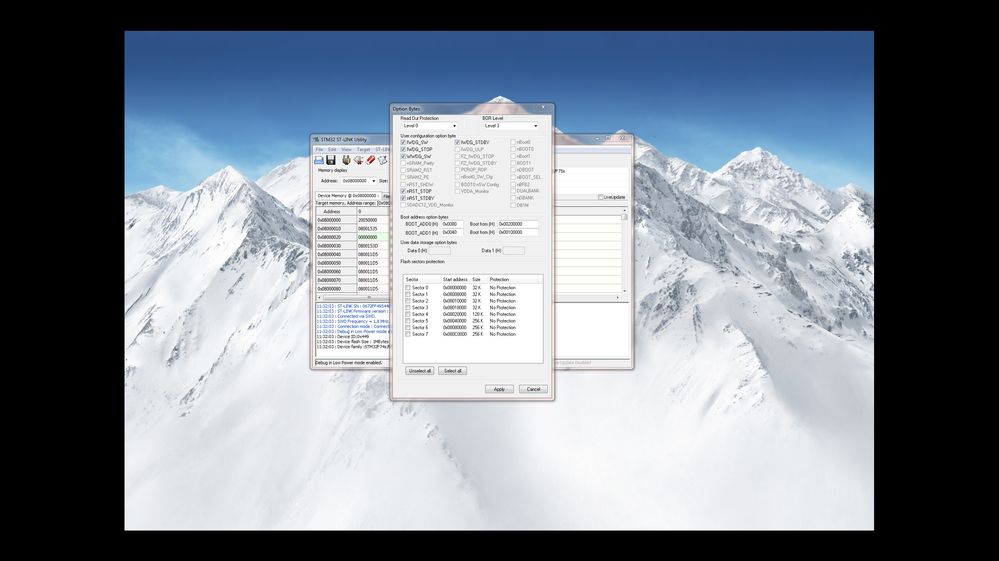This screenshot has width=999, height=561.
Task: Open the Address dropdown in Memory display
Action: tap(359, 181)
